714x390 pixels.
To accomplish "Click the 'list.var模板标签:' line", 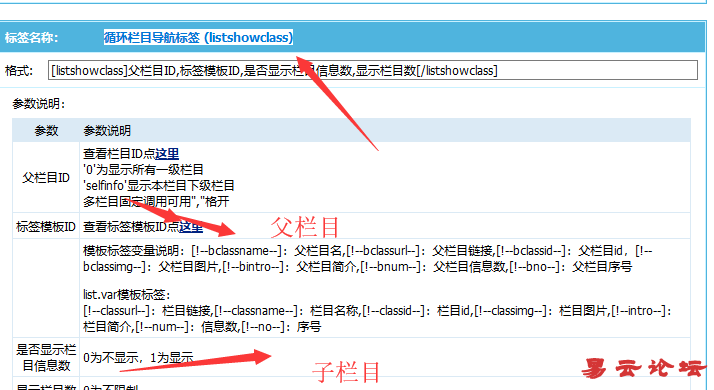I will pos(127,295).
